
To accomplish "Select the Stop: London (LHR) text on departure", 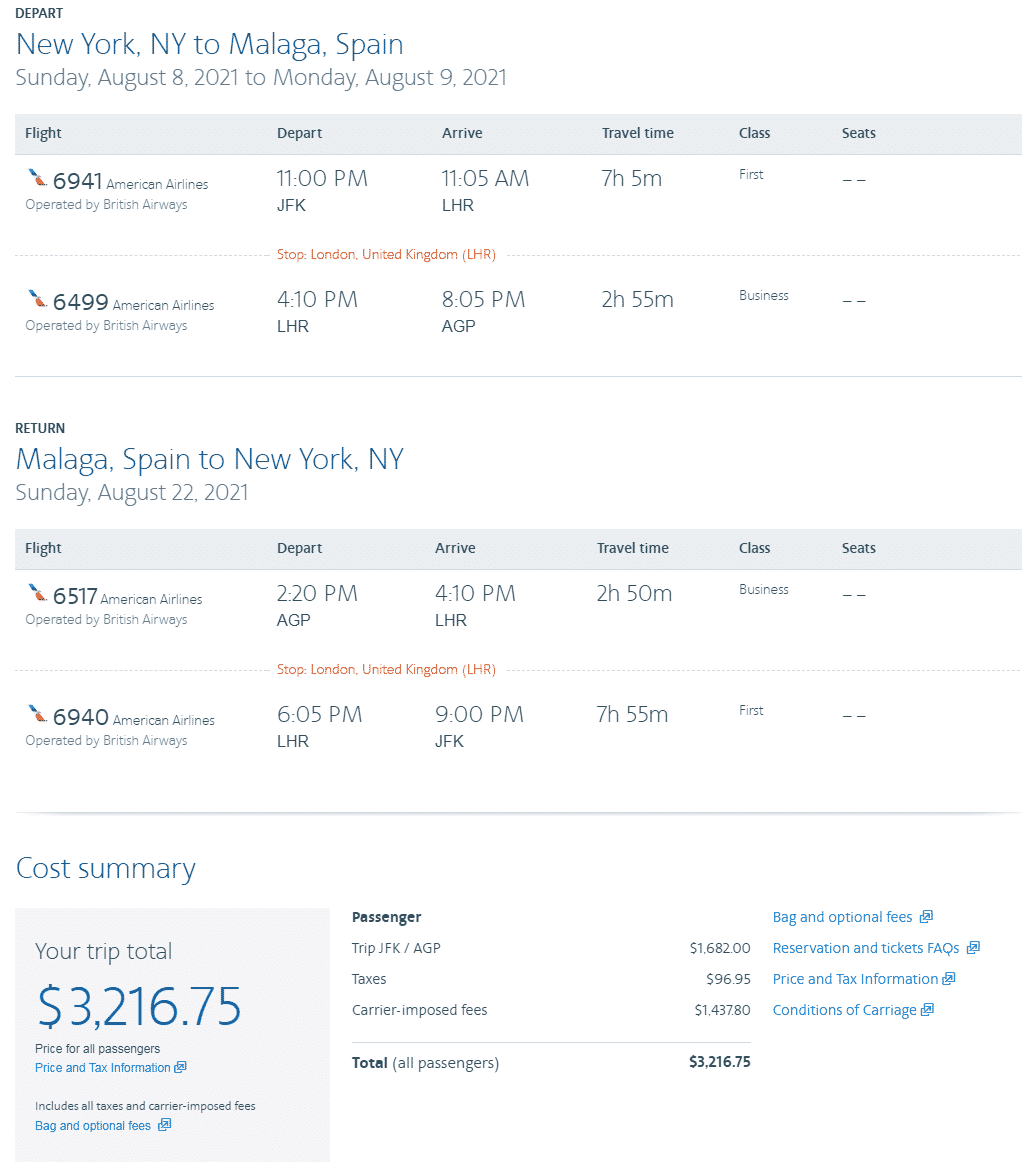I will click(386, 254).
